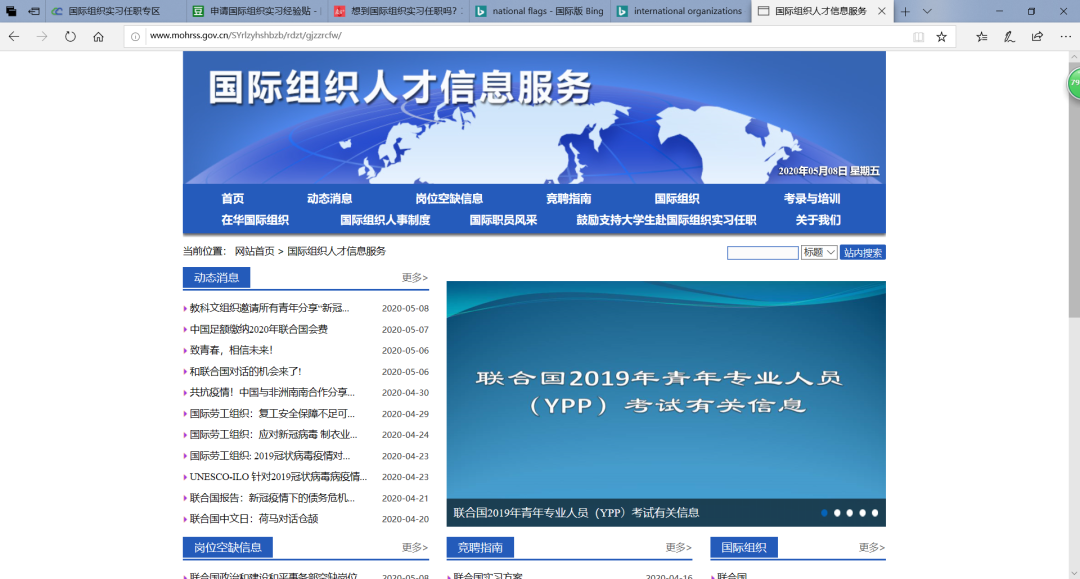Click the site search text field
The height and width of the screenshot is (579, 1080).
pyautogui.click(x=762, y=253)
